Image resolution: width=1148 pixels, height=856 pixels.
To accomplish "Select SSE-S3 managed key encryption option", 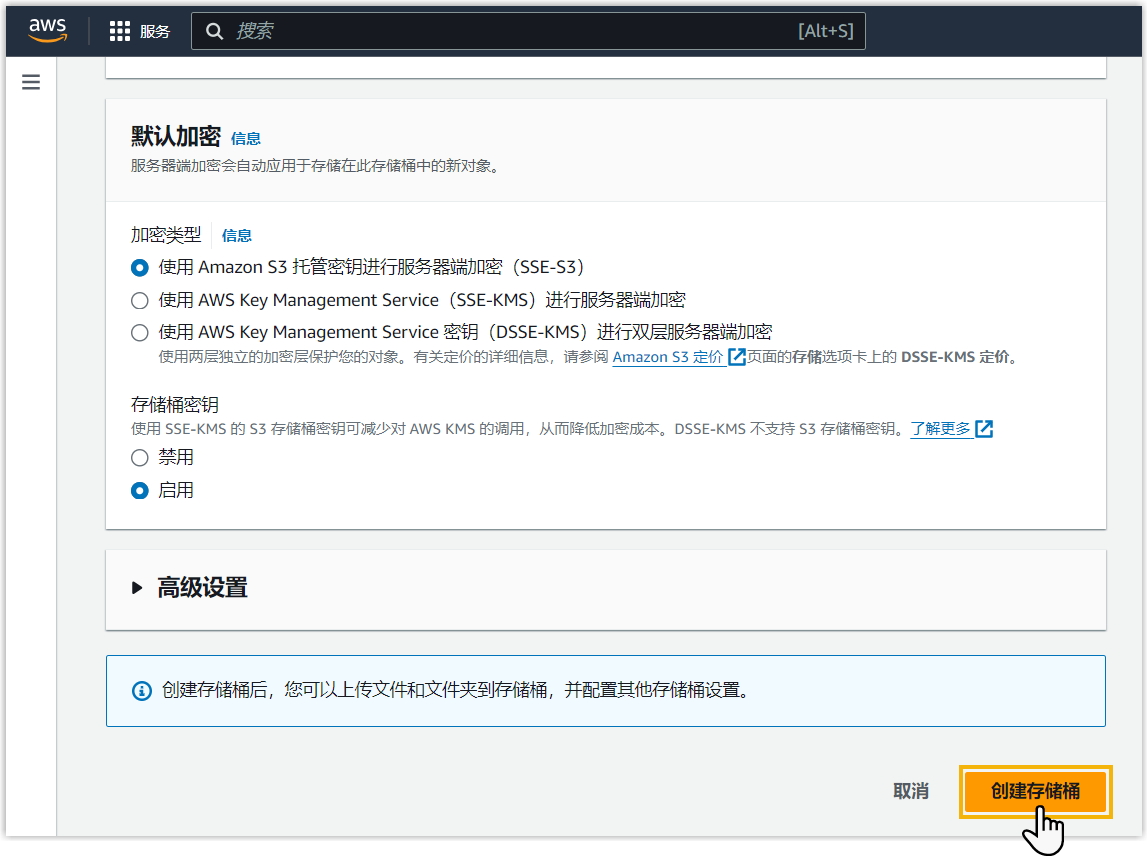I will tap(140, 268).
